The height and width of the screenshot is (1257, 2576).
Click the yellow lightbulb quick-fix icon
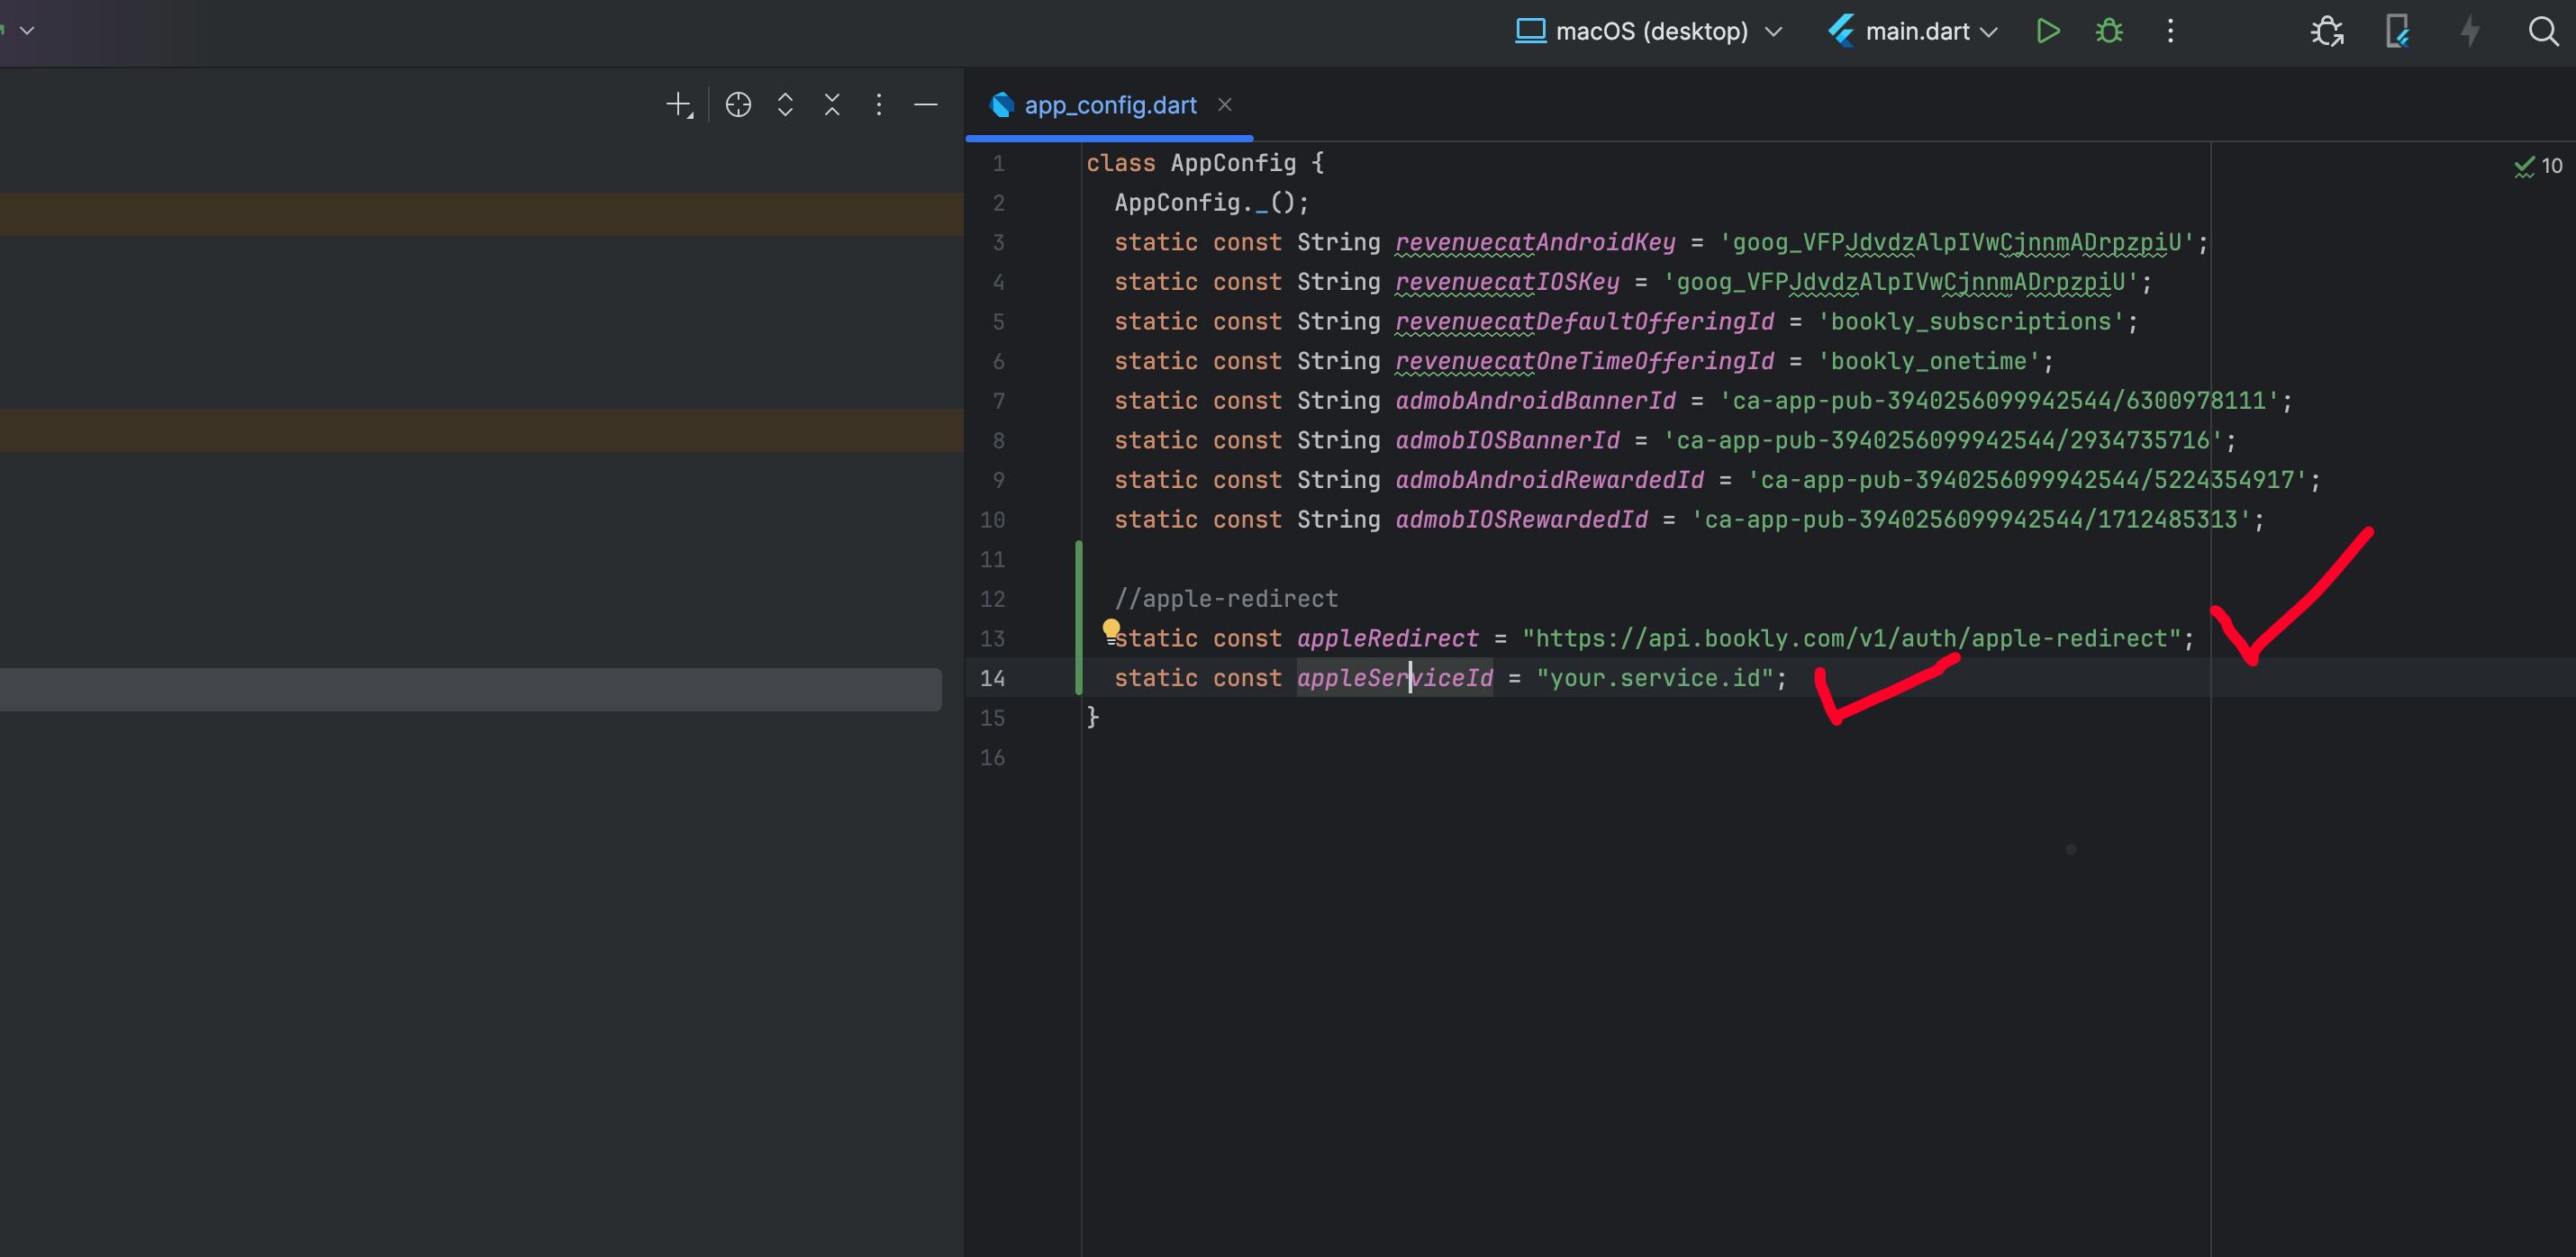coord(1111,629)
